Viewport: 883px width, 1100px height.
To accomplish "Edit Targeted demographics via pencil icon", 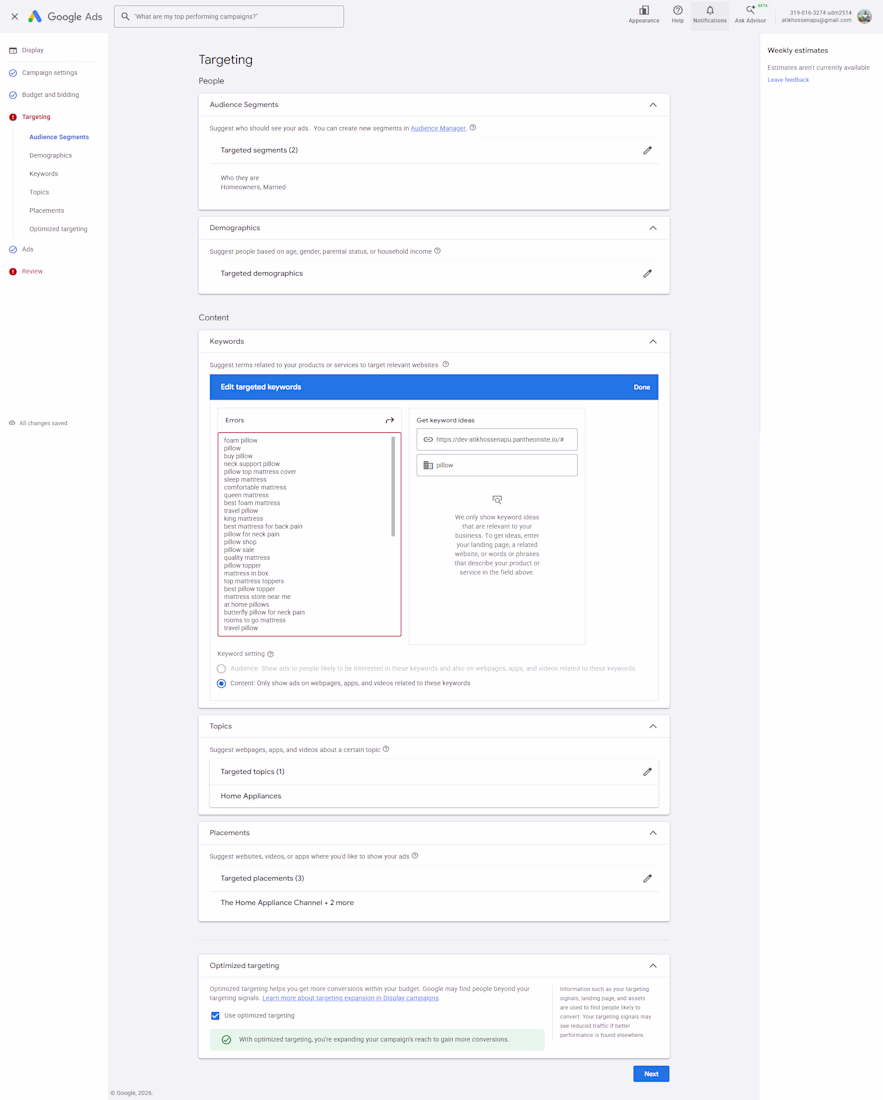I will click(647, 274).
